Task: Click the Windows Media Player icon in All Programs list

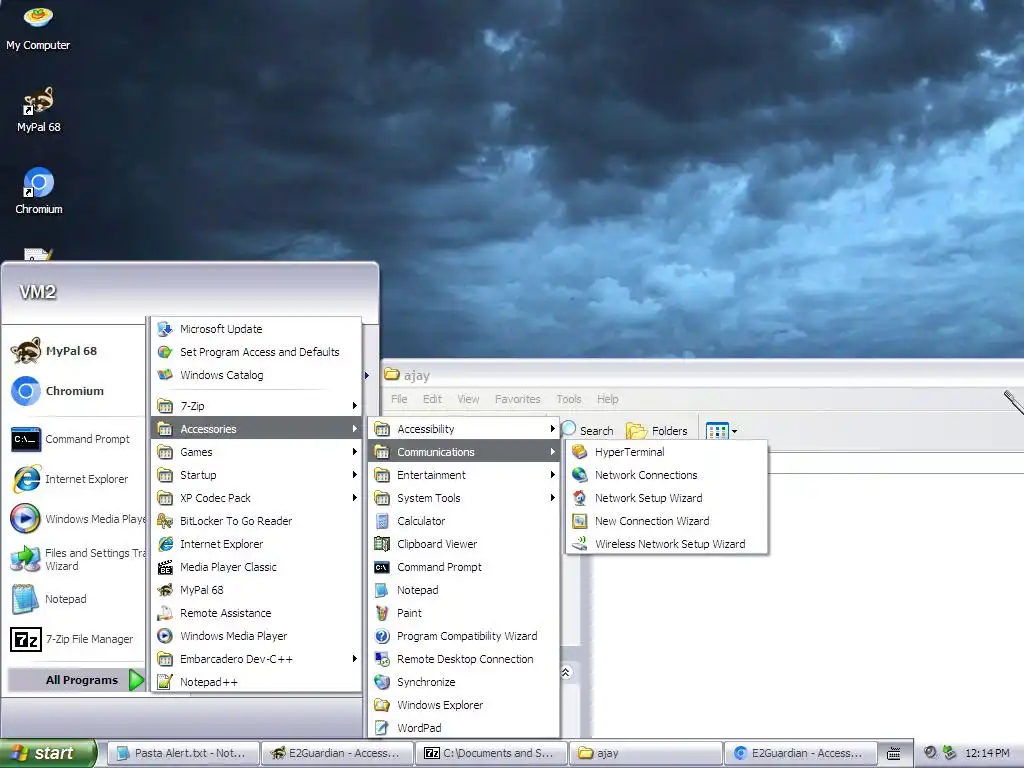Action: 165,635
